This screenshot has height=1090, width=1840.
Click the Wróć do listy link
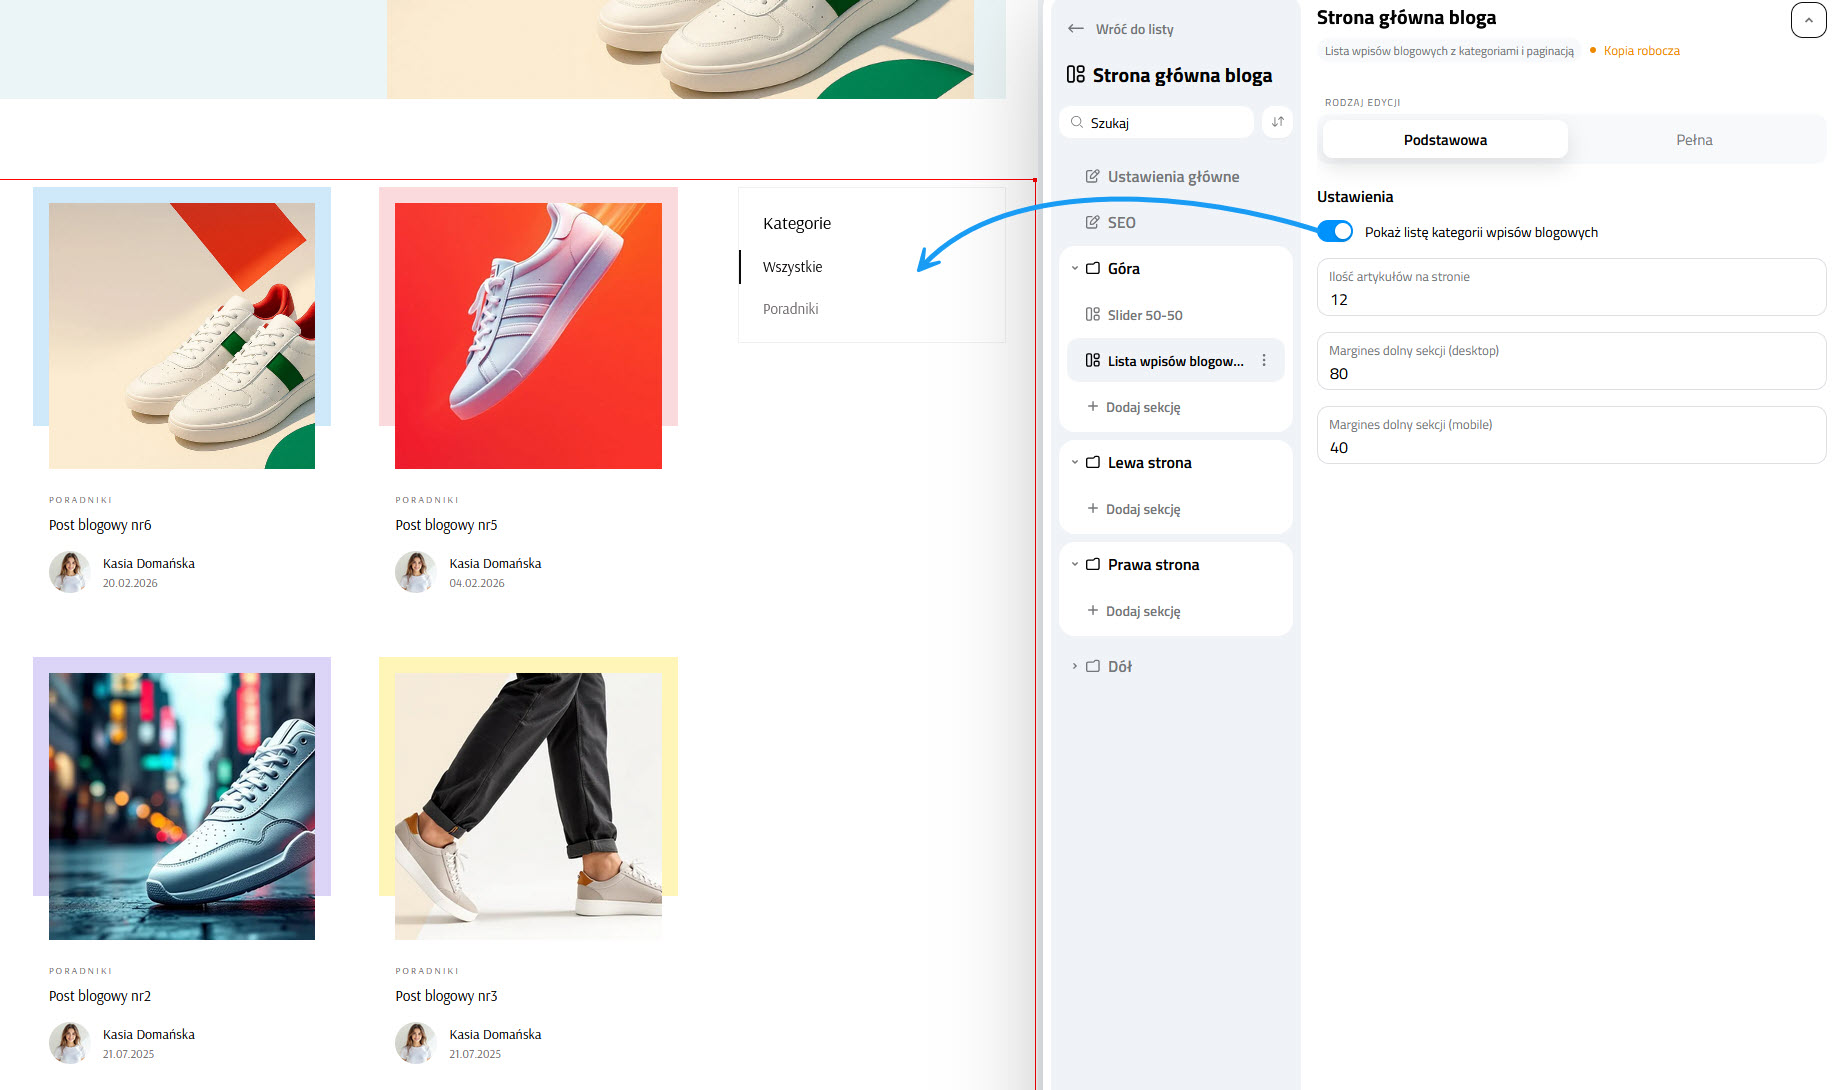pyautogui.click(x=1133, y=29)
